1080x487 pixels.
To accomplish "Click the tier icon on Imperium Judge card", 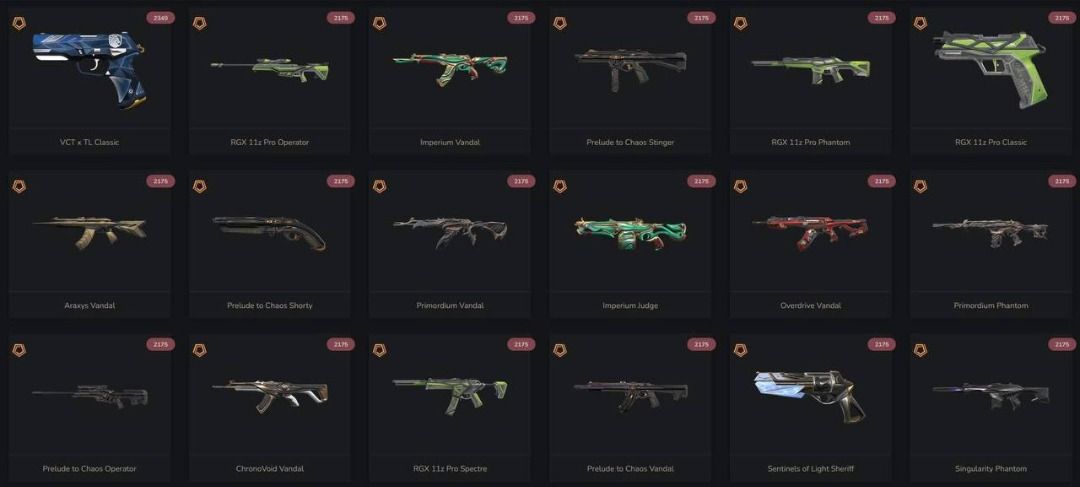I will 559,186.
